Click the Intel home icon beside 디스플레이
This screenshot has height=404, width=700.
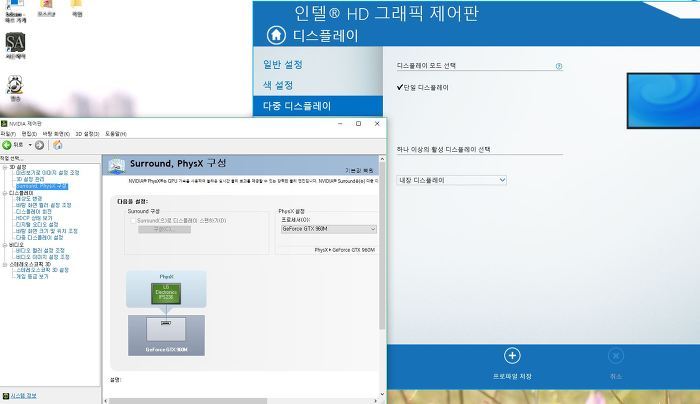(276, 35)
